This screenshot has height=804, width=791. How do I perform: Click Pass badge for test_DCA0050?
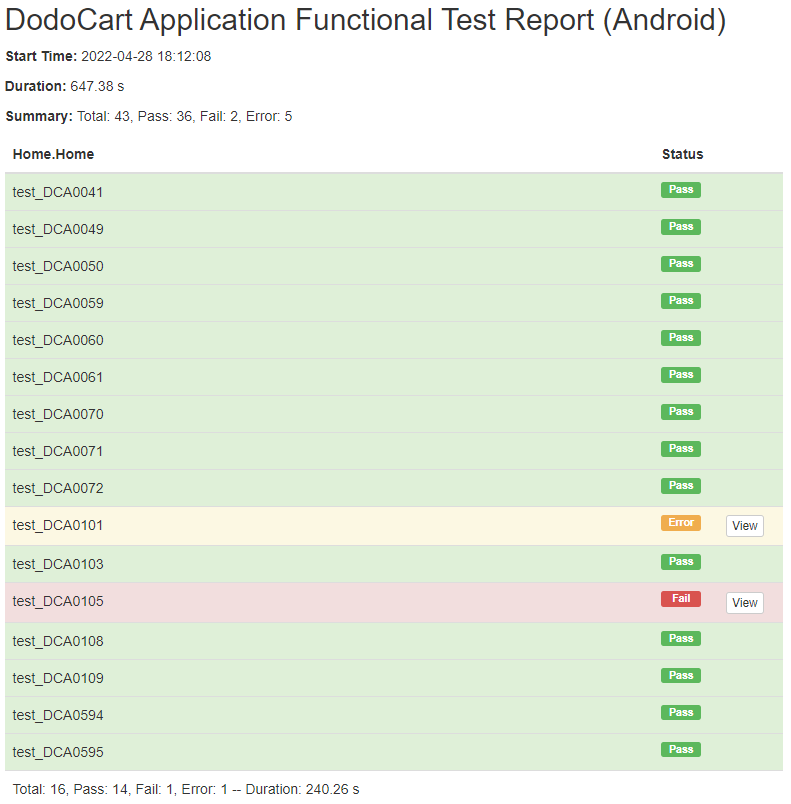pyautogui.click(x=680, y=264)
